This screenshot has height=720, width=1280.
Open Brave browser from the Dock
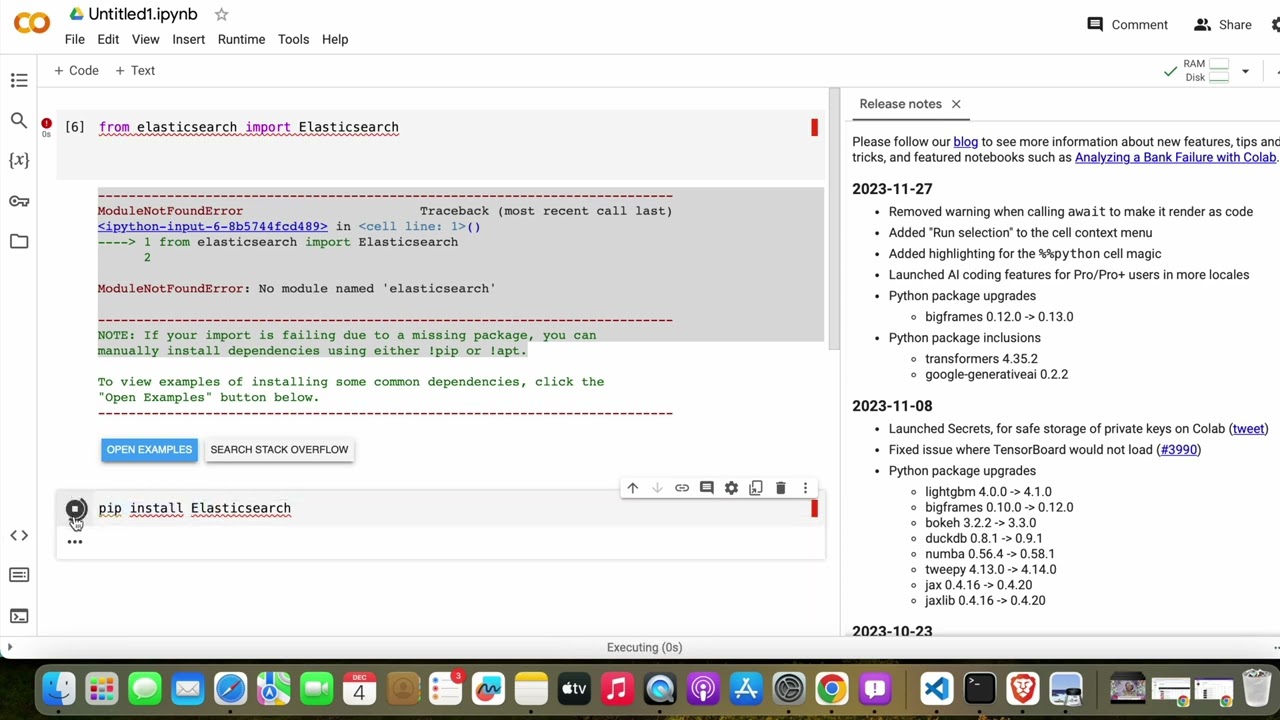coord(1023,689)
